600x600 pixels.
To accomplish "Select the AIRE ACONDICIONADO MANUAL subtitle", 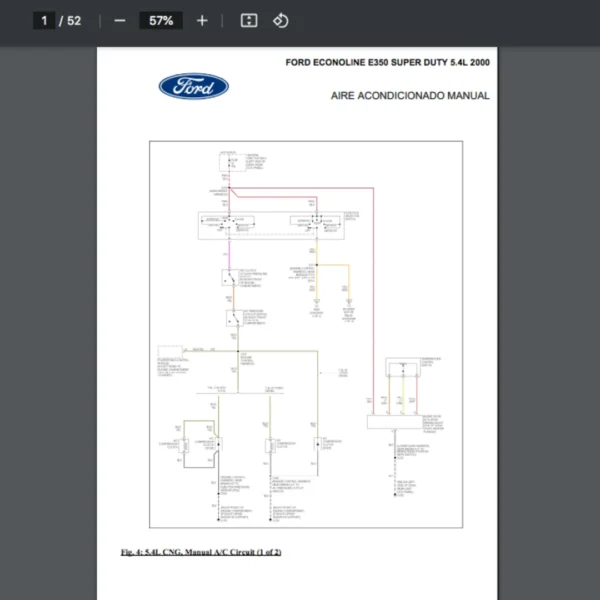I will pos(410,96).
